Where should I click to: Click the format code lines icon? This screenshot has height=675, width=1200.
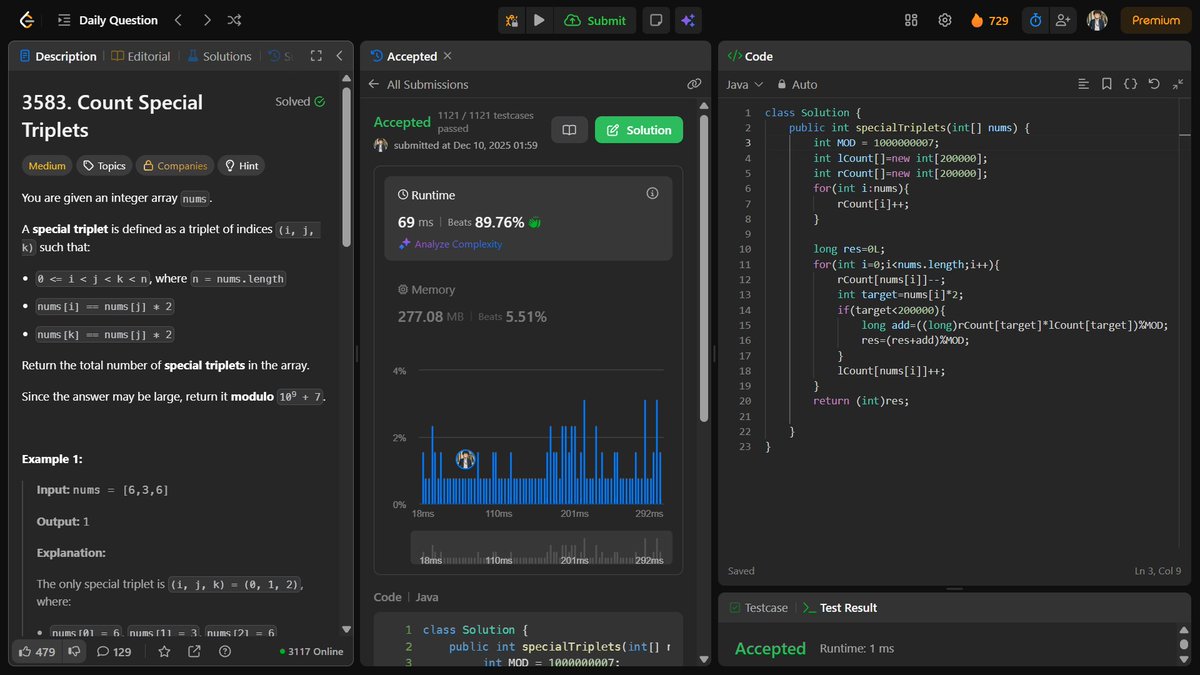1083,85
